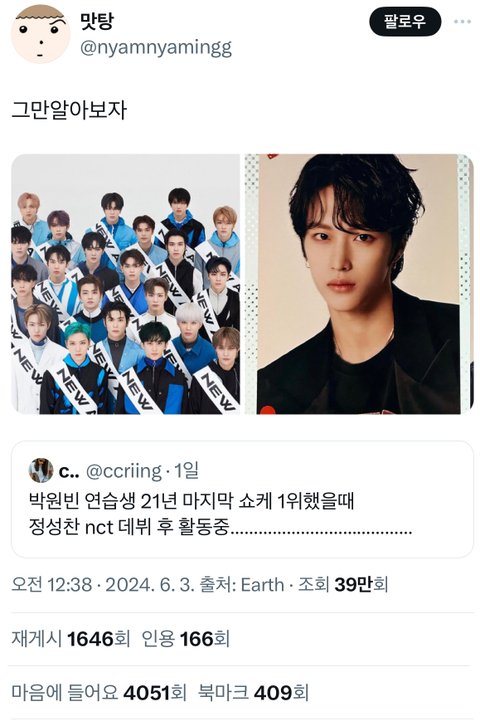Click the quoted text about 박원빈 연습생
480x721 pixels.
point(220,514)
